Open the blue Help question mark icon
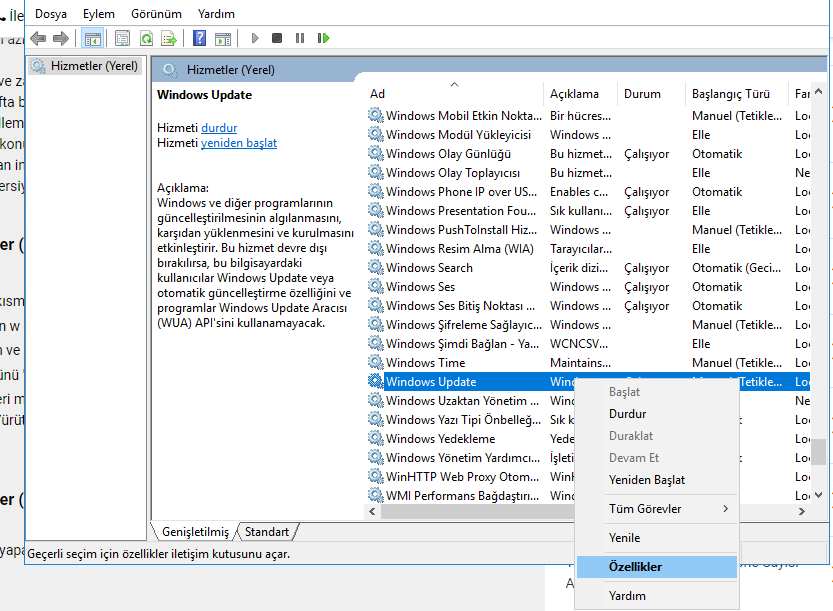The width and height of the screenshot is (833, 611). pyautogui.click(x=200, y=38)
